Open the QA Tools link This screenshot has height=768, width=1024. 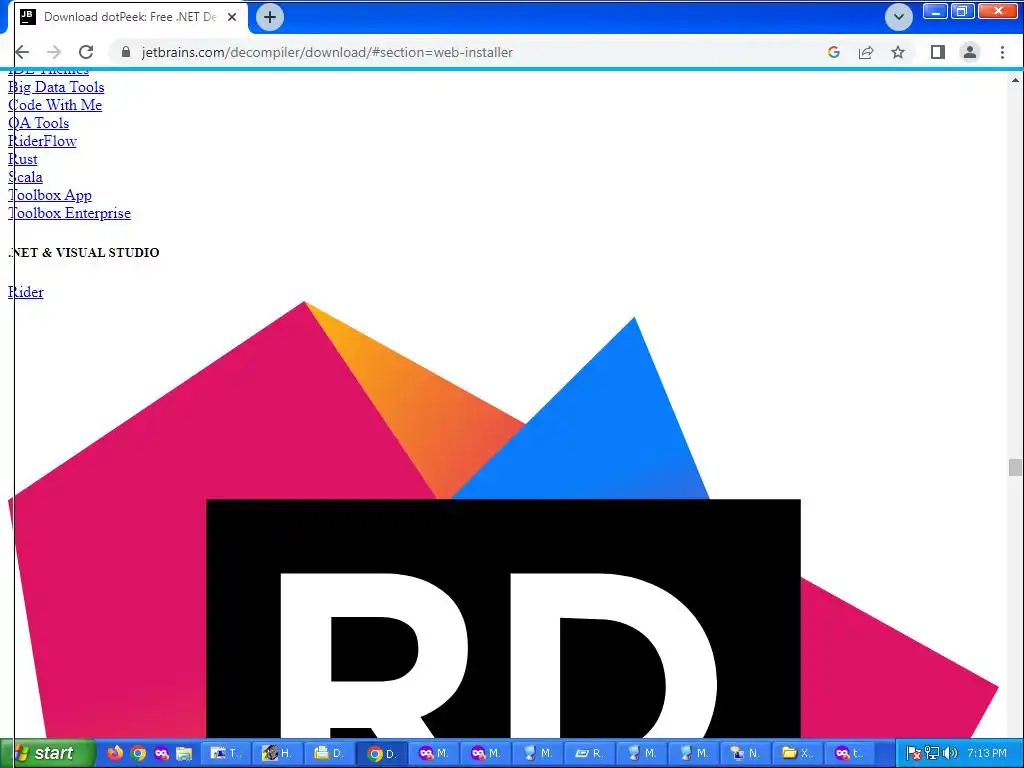(x=39, y=123)
